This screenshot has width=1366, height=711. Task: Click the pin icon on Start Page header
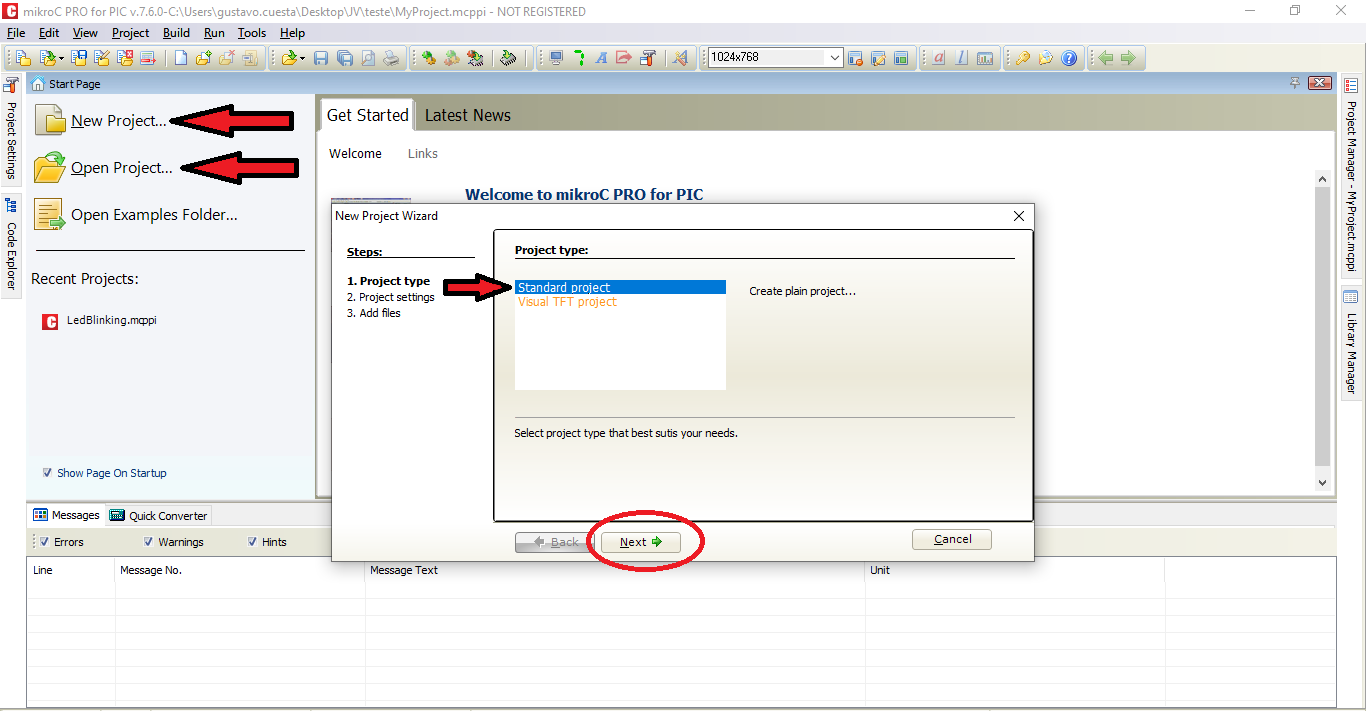coord(1295,83)
